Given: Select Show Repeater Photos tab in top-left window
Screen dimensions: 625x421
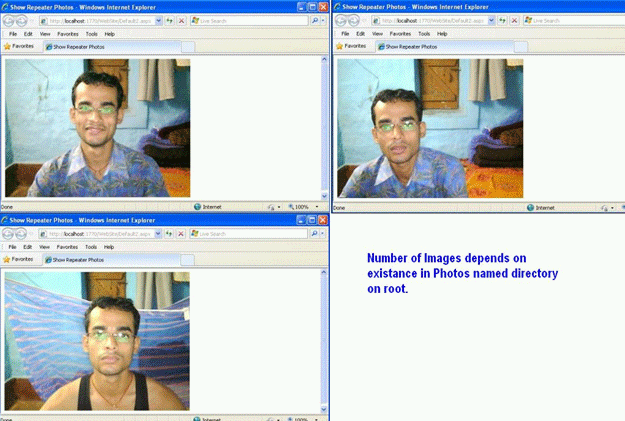Looking at the screenshot, I should pos(112,47).
